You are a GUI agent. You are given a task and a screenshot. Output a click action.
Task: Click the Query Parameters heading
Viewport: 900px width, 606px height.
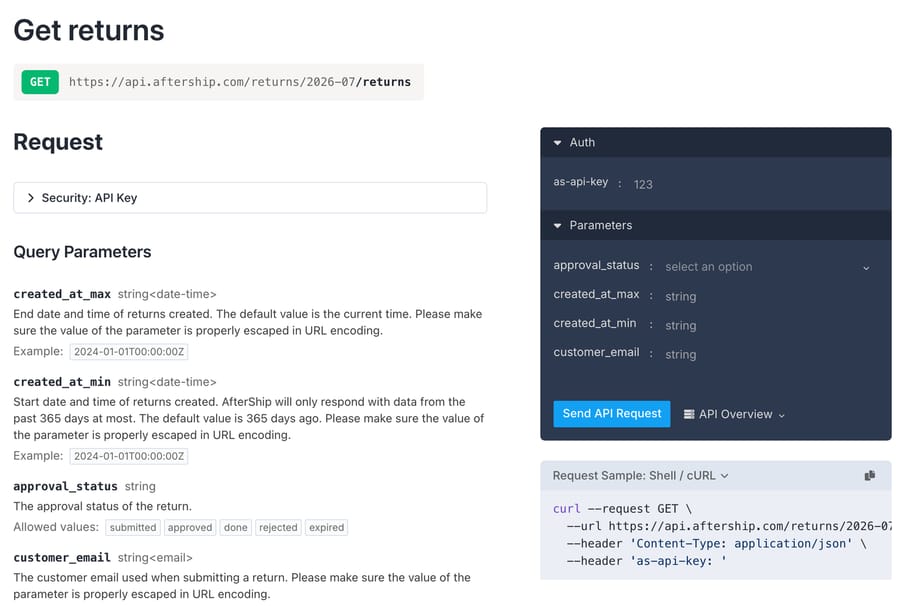click(x=82, y=252)
